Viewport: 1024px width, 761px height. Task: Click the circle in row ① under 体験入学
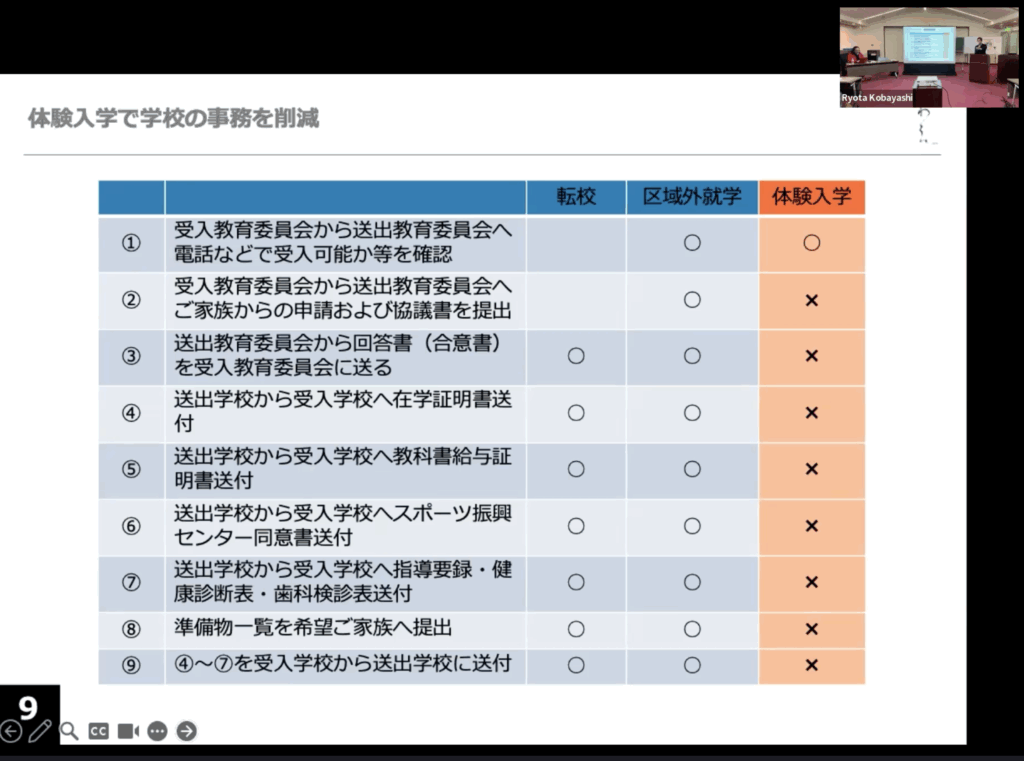click(811, 243)
